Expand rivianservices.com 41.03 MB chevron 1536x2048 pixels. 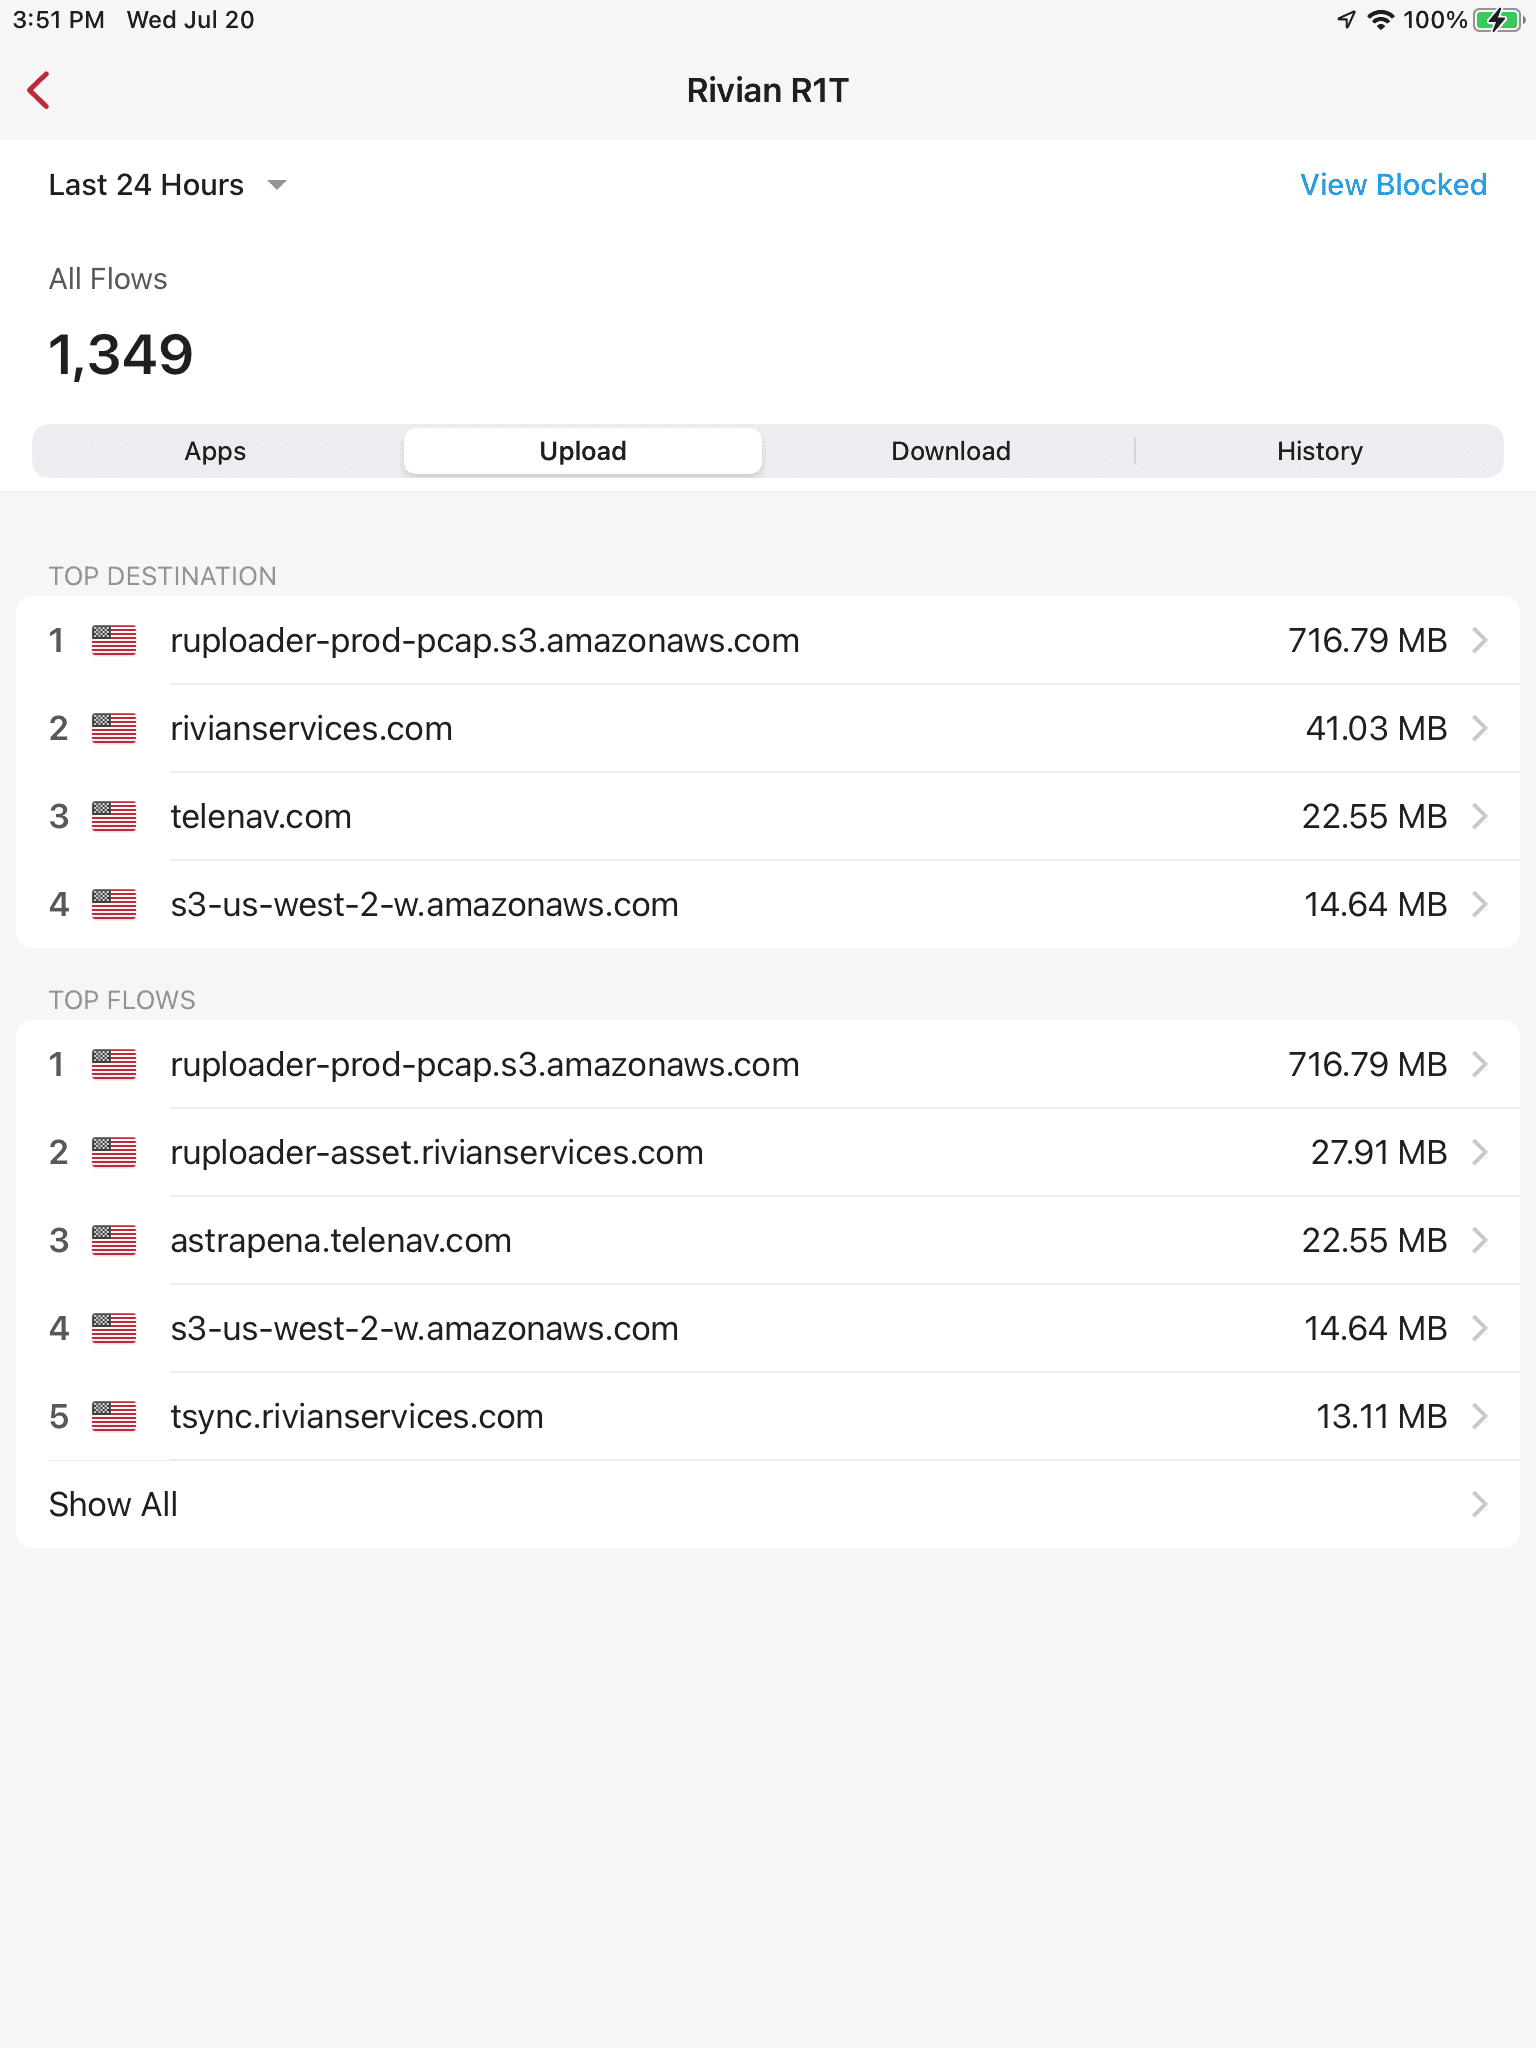click(1480, 728)
